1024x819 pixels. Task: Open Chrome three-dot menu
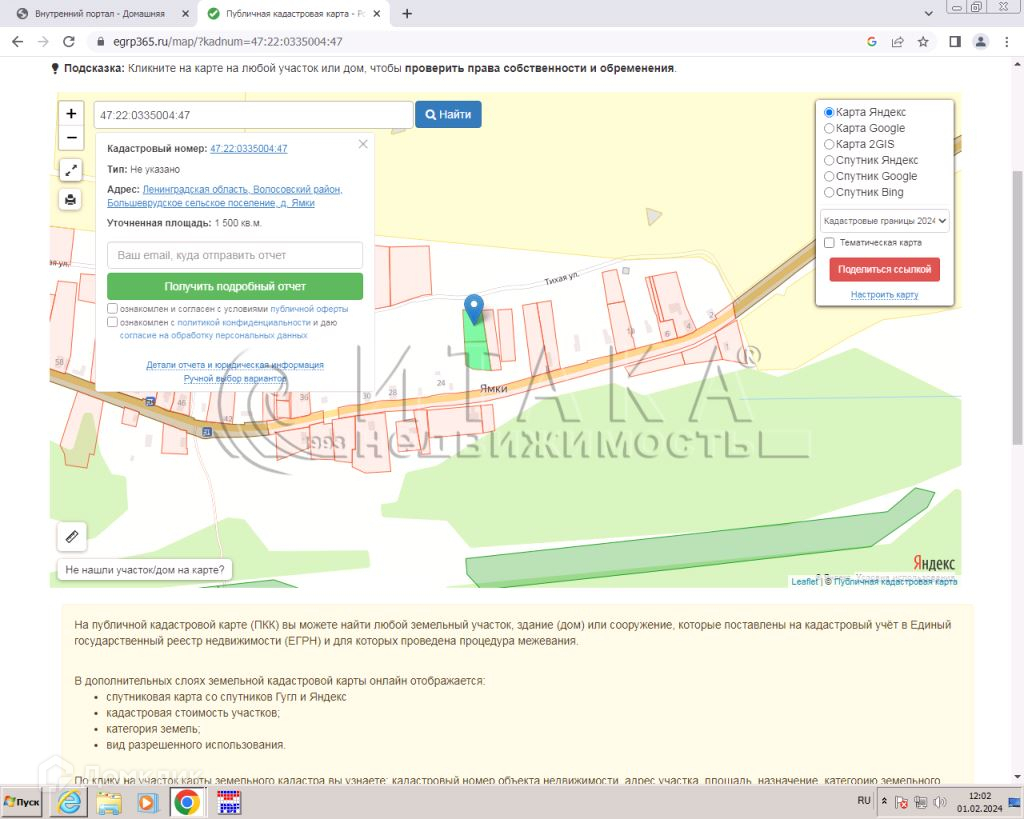click(x=1006, y=42)
